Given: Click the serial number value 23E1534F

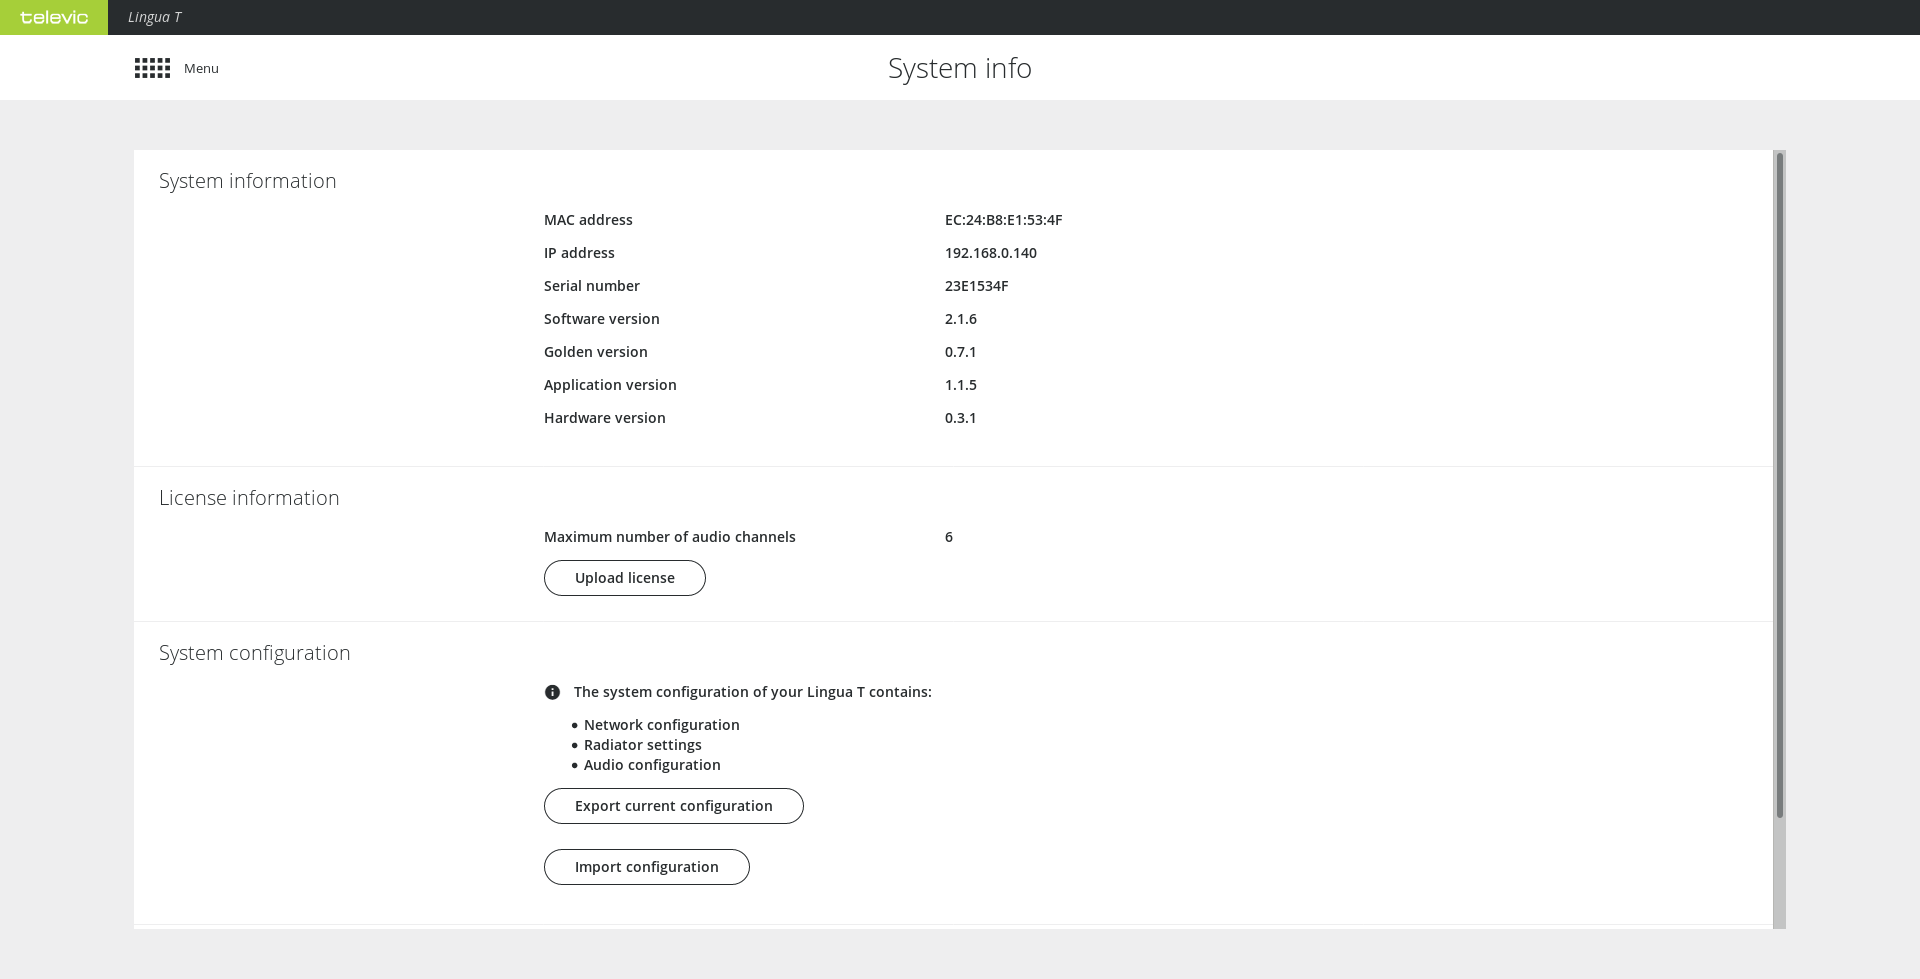Looking at the screenshot, I should pyautogui.click(x=976, y=286).
